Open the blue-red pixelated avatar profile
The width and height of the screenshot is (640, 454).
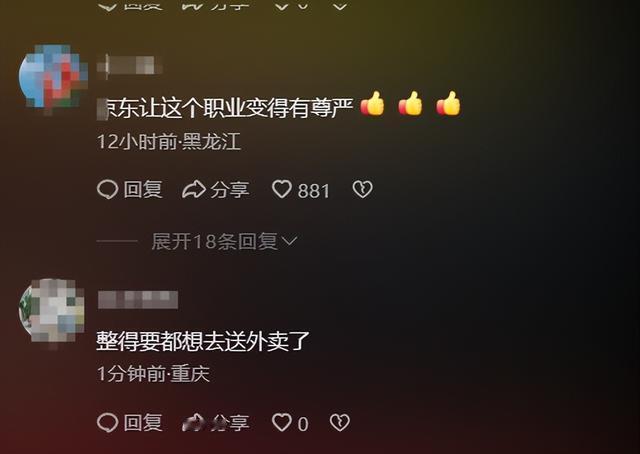53,78
